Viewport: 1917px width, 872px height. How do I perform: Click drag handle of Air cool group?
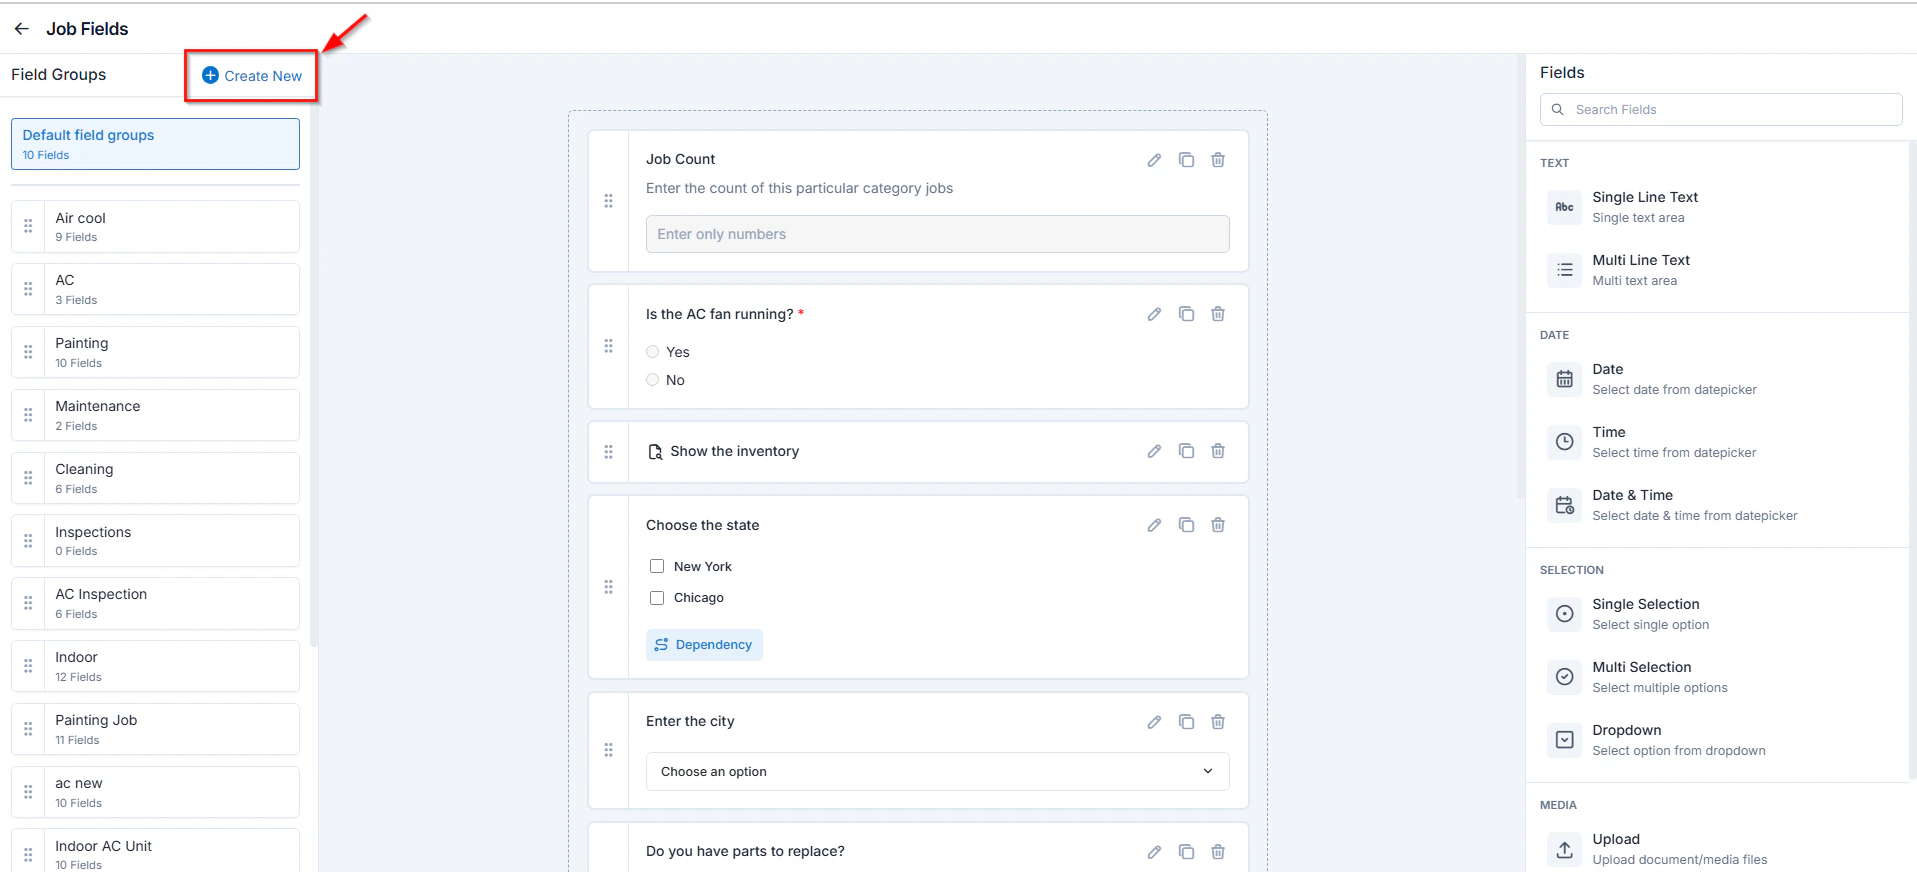(28, 226)
